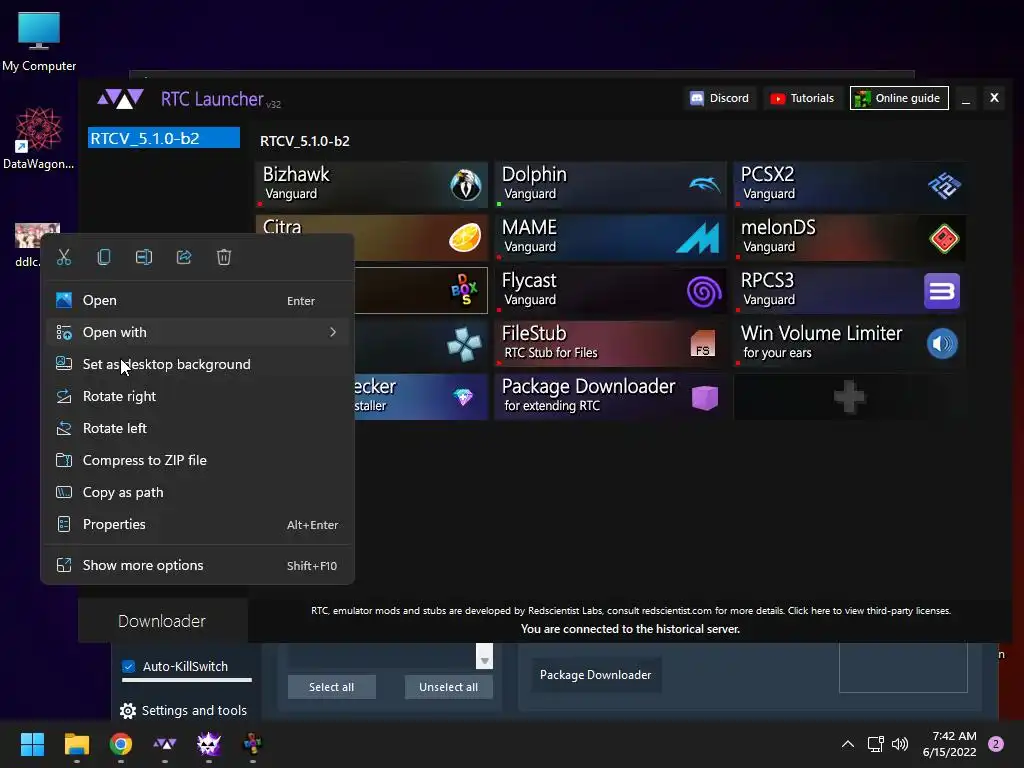Choose Rotate left
This screenshot has width=1024, height=768.
198,428
